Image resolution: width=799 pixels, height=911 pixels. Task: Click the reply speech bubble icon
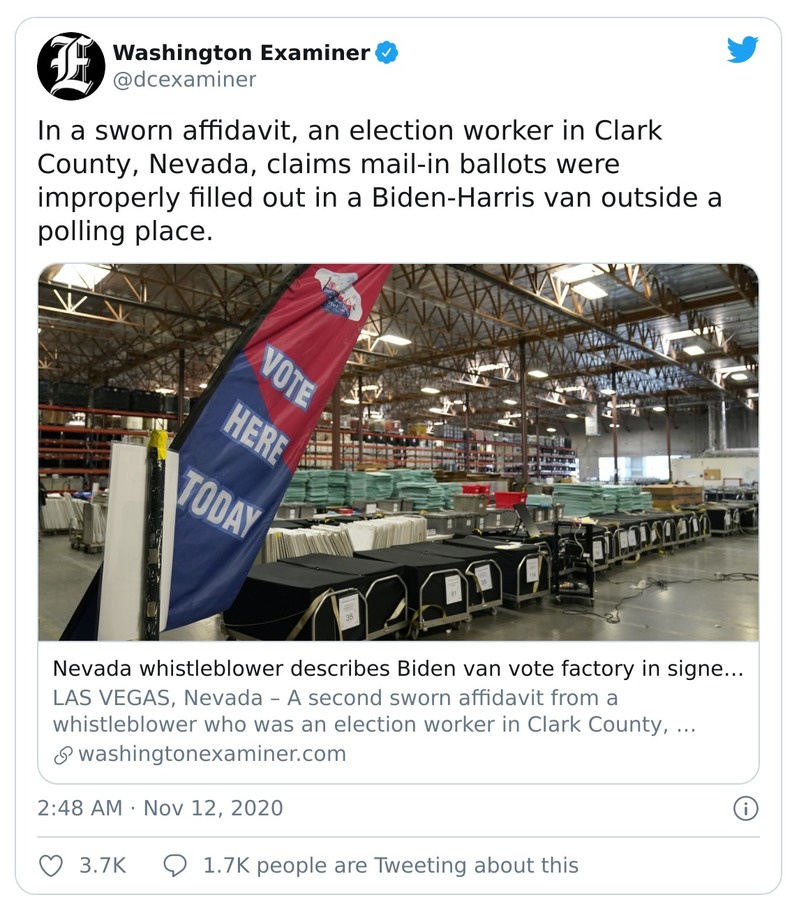[x=175, y=865]
